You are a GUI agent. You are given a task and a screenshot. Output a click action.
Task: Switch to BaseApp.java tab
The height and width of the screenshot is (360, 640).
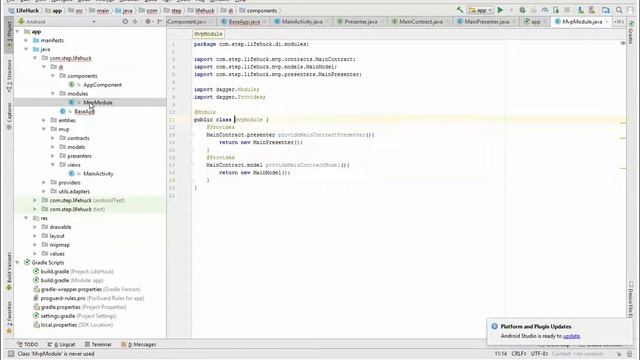tap(244, 22)
